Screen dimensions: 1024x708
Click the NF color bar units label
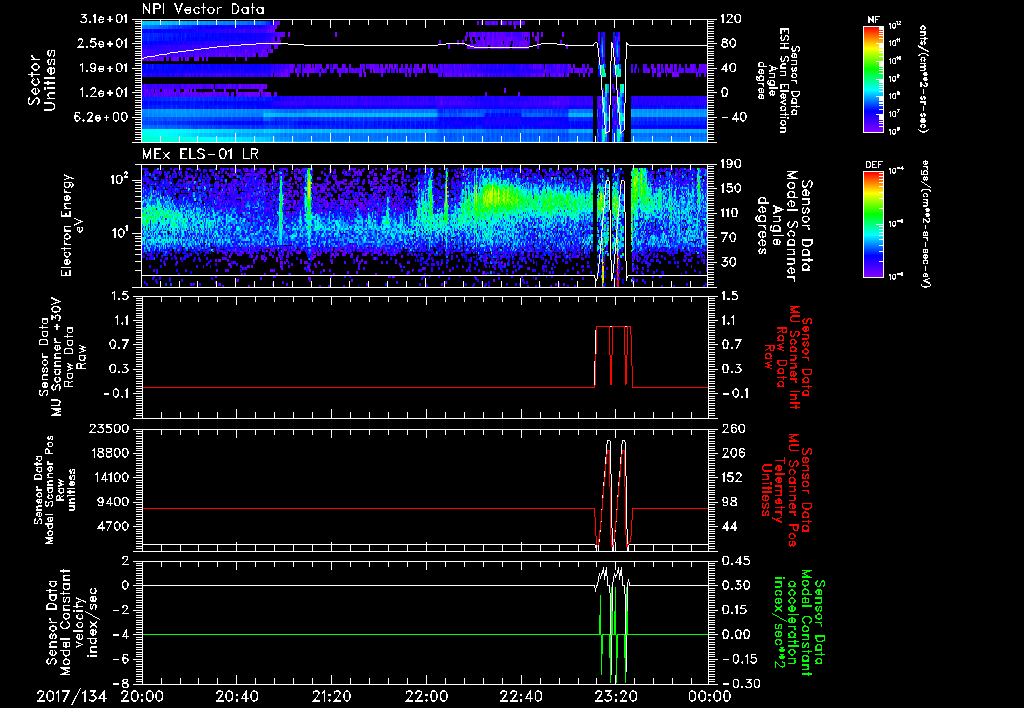click(922, 78)
